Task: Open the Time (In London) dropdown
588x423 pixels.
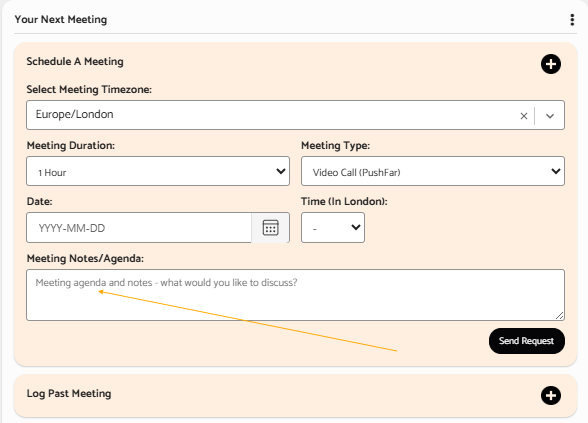Action: tap(333, 228)
